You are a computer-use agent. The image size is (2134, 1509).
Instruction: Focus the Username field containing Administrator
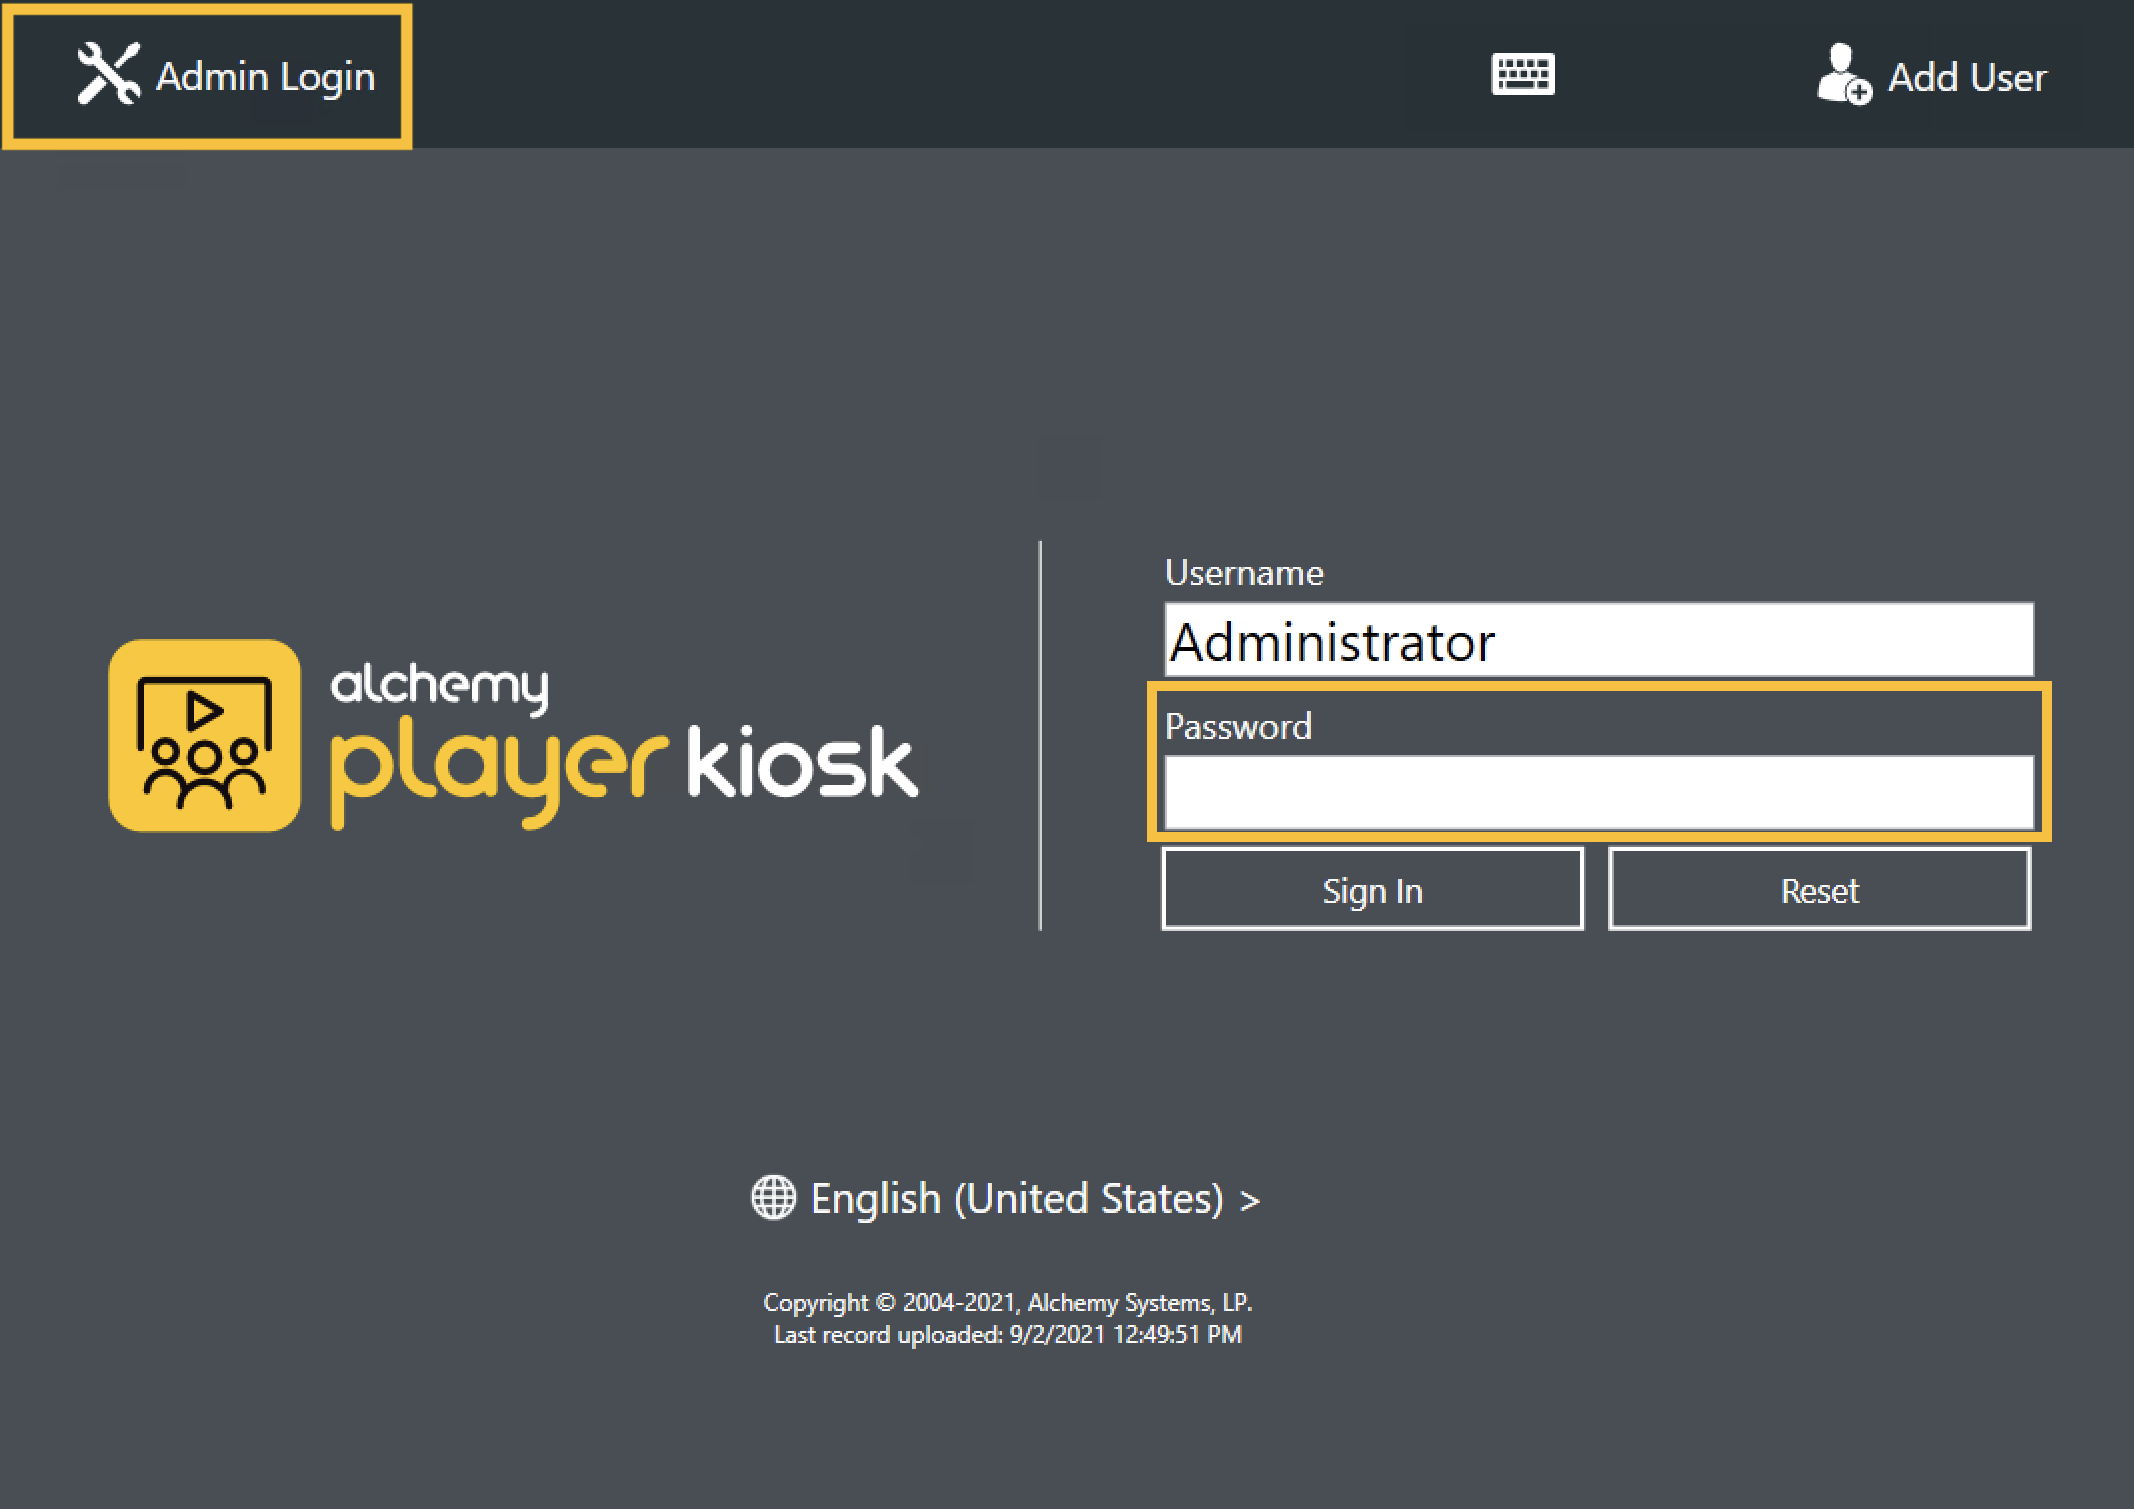(x=1598, y=641)
